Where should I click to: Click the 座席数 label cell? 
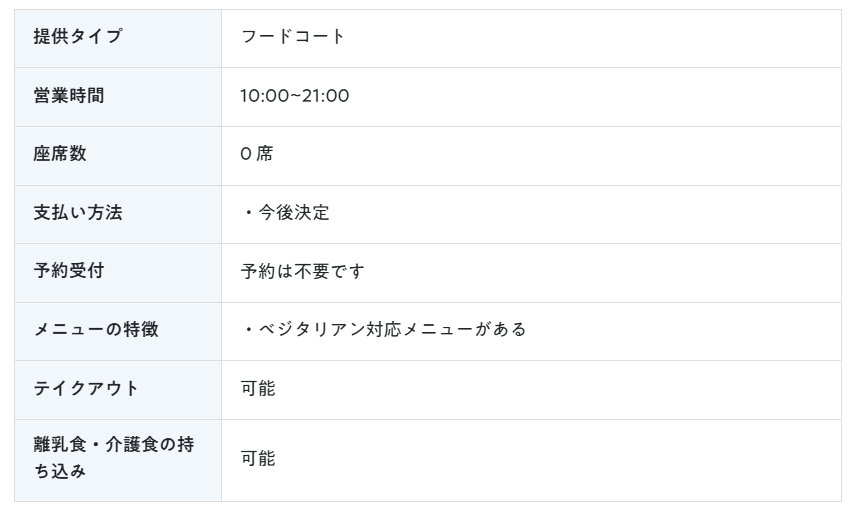tap(118, 156)
